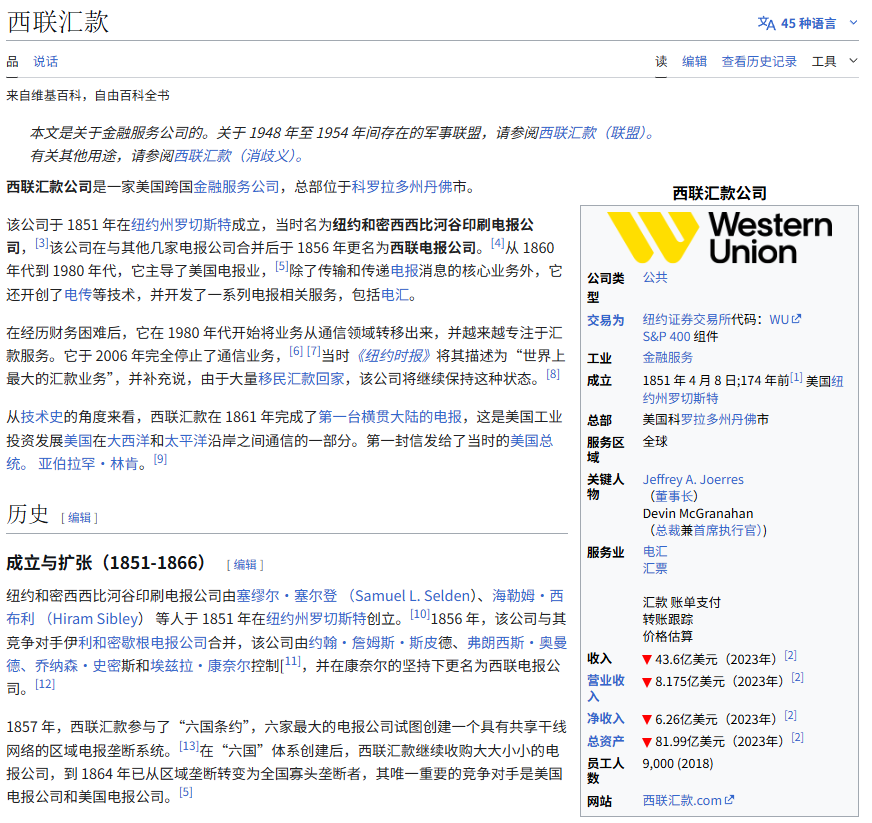This screenshot has width=872, height=823.
Task: Open 塞缪尔·塞尔登 link
Action: click(x=286, y=596)
